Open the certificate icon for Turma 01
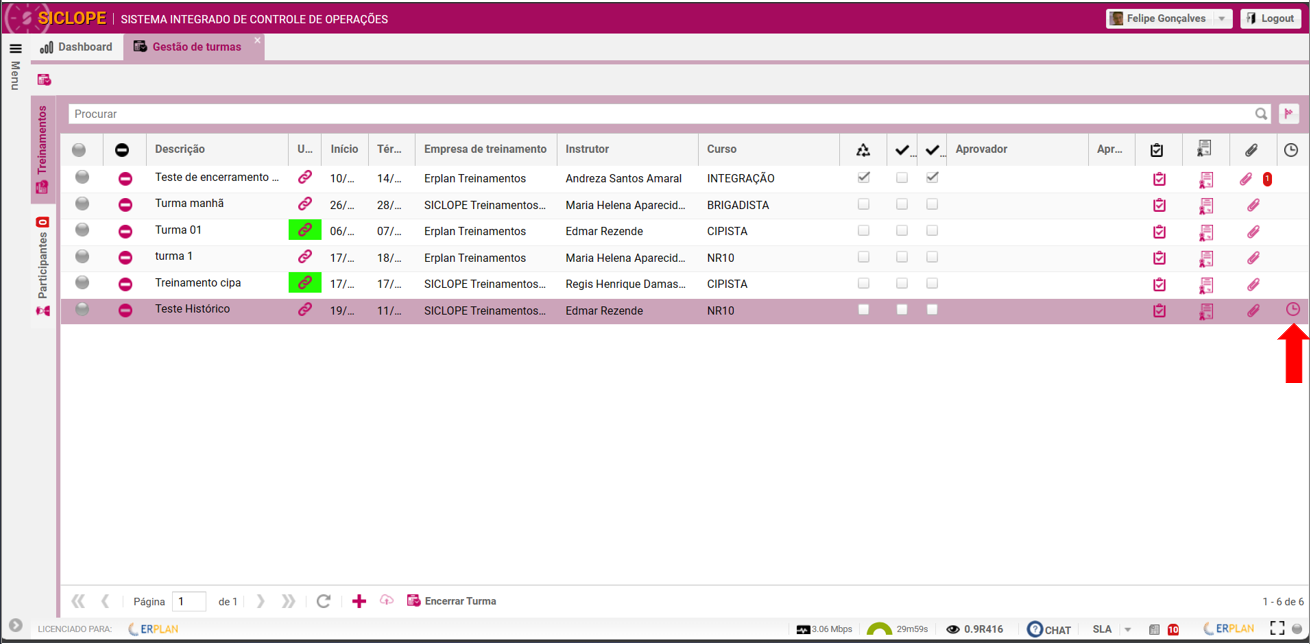This screenshot has width=1310, height=644. tap(1206, 232)
